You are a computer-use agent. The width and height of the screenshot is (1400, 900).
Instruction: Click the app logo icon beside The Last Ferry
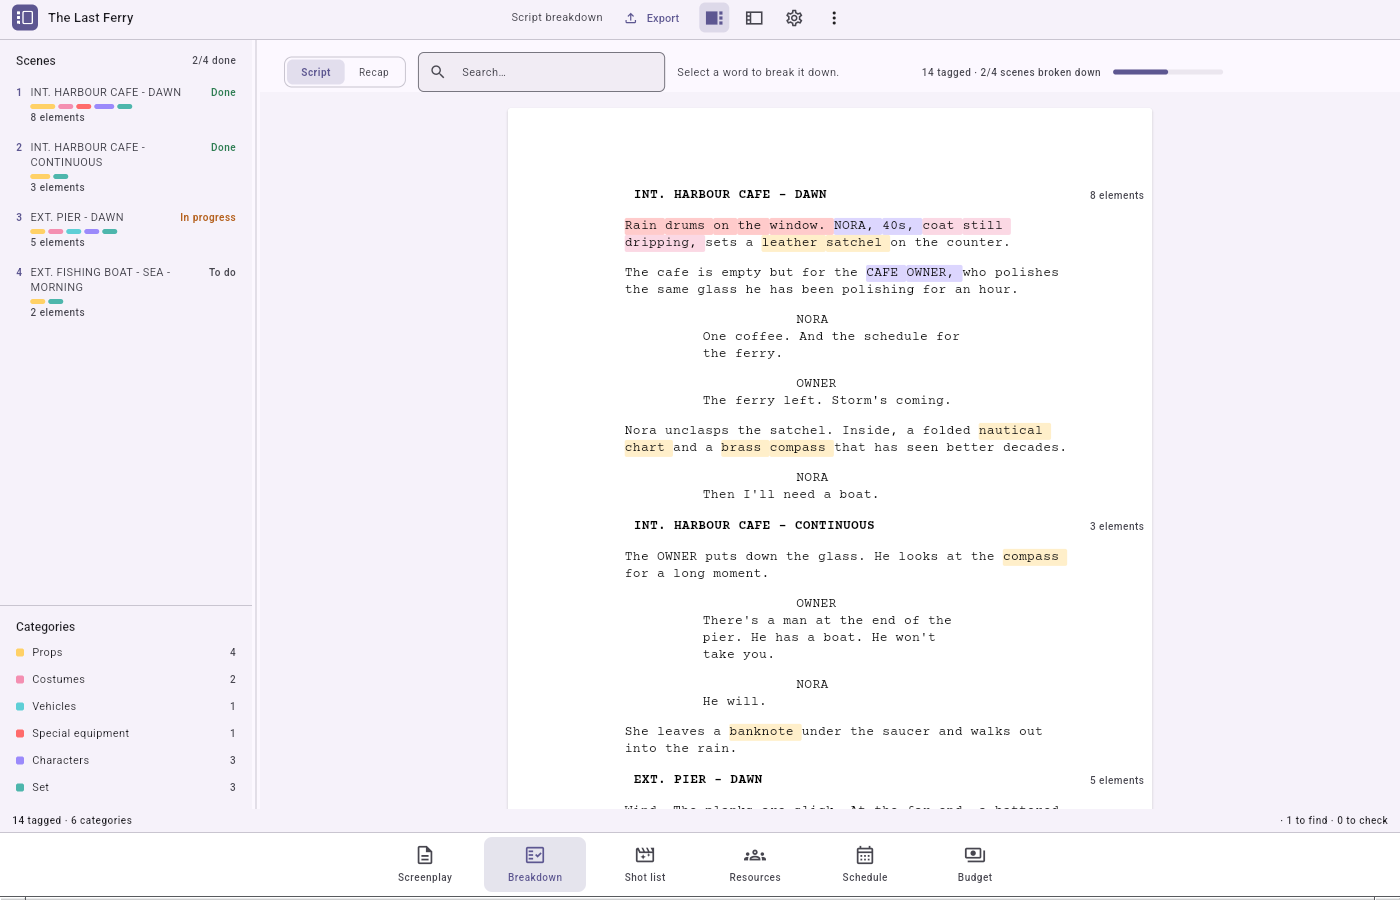25,17
